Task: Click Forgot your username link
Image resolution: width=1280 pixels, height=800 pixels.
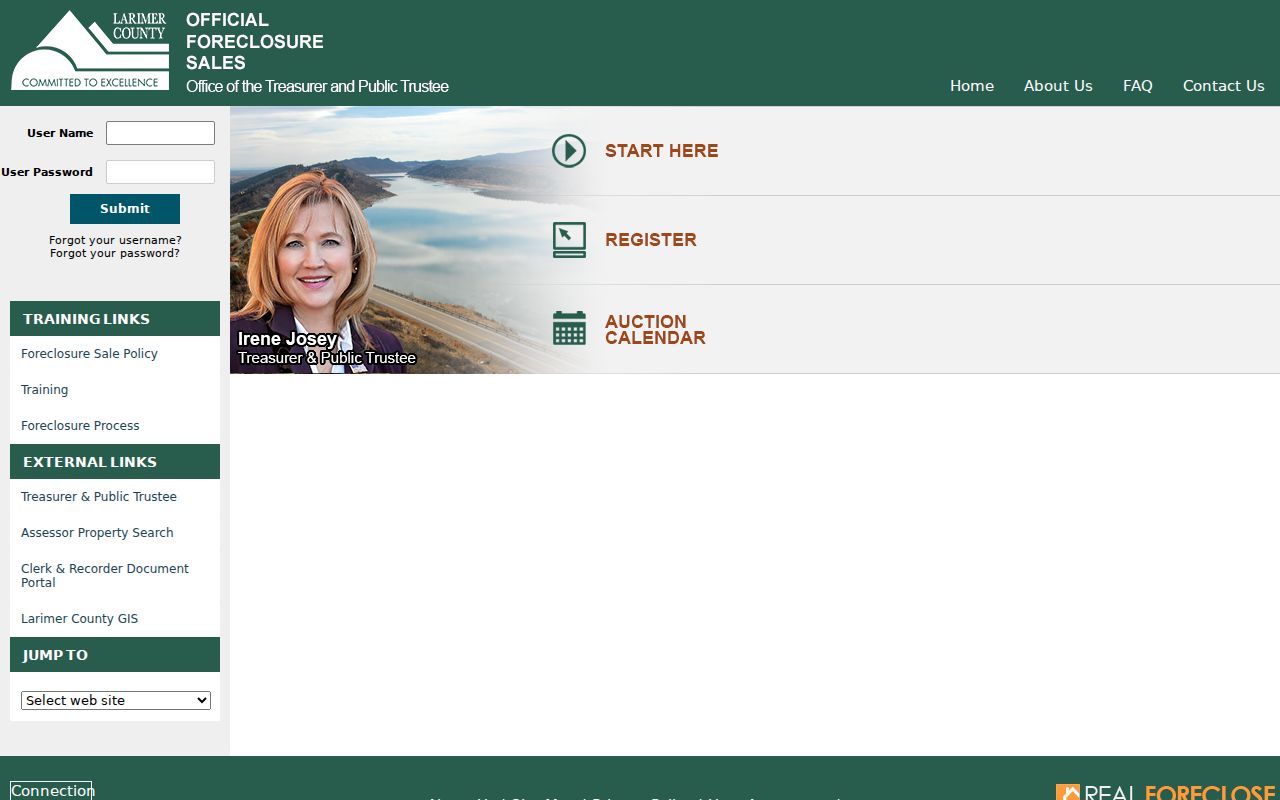Action: tap(115, 240)
